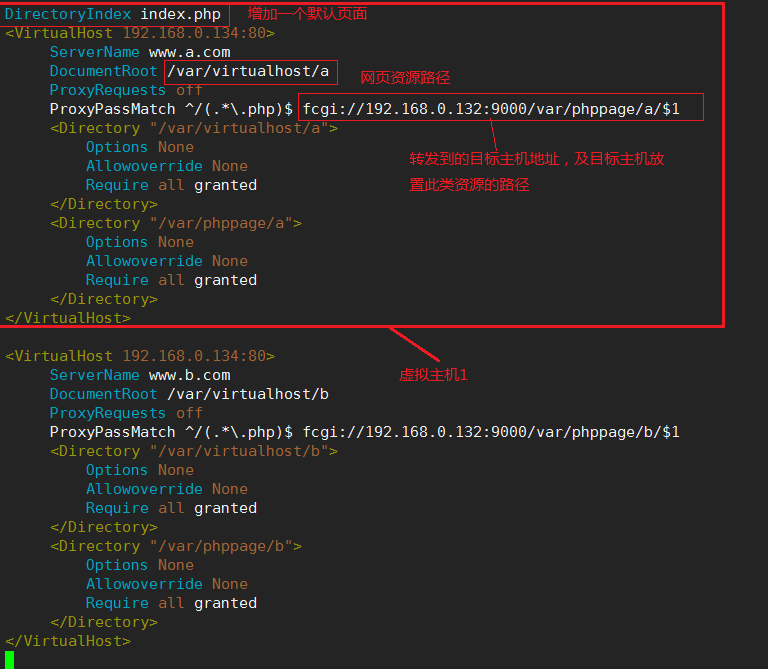Click the red annotation 虚拟主机1
This screenshot has height=669, width=768.
click(433, 375)
